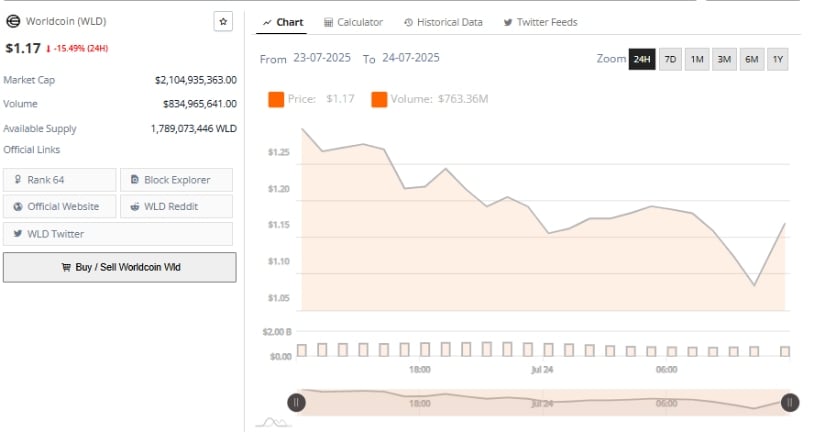
Task: Open the Chart tab
Action: coord(283,22)
